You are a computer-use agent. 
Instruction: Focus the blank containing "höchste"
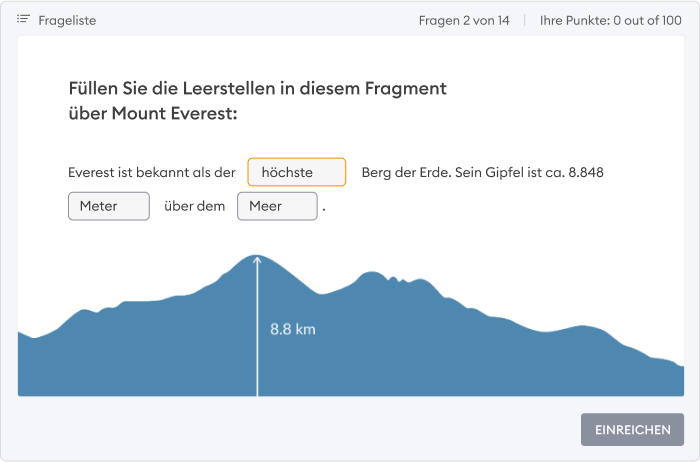click(297, 172)
